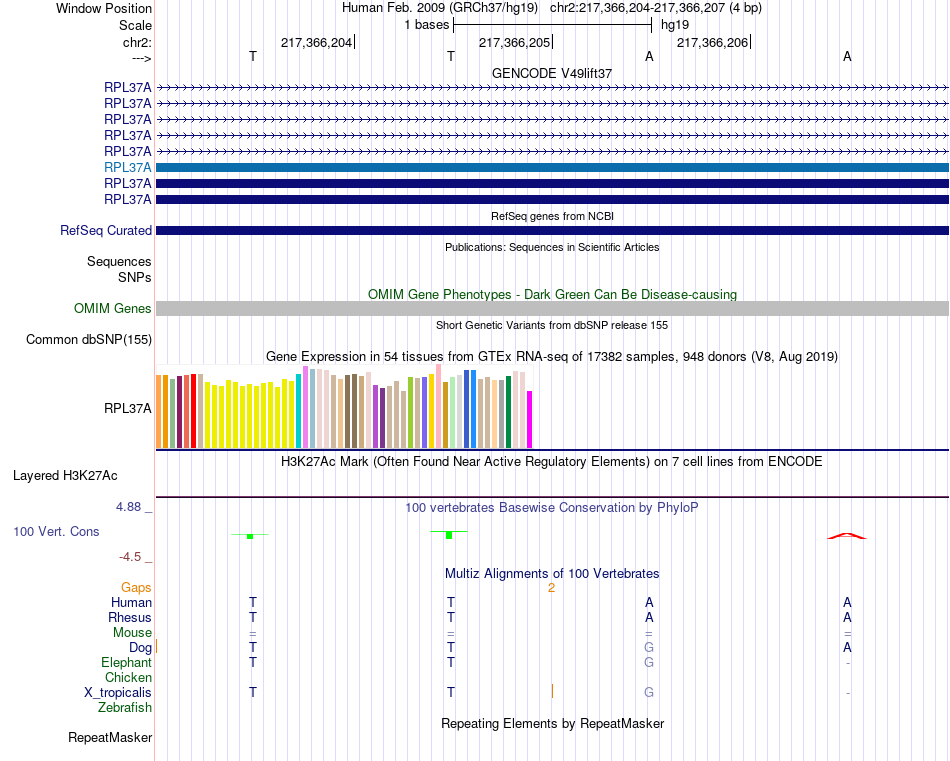Viewport: 950px width, 761px height.
Task: Click OMIM Gene Phenotypes green title
Action: (x=553, y=294)
